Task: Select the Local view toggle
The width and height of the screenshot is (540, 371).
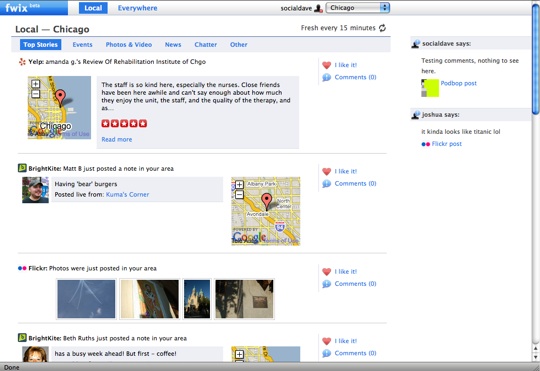Action: pyautogui.click(x=93, y=8)
